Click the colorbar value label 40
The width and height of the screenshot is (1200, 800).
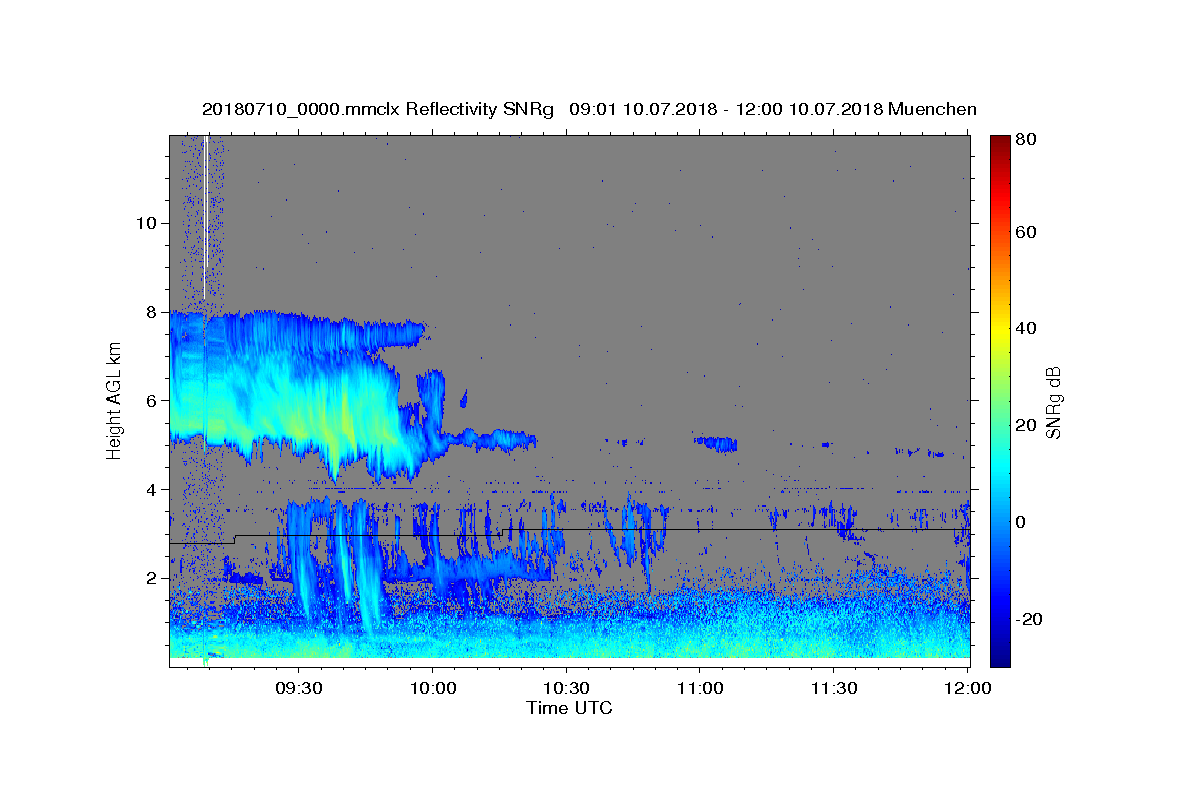[1026, 328]
